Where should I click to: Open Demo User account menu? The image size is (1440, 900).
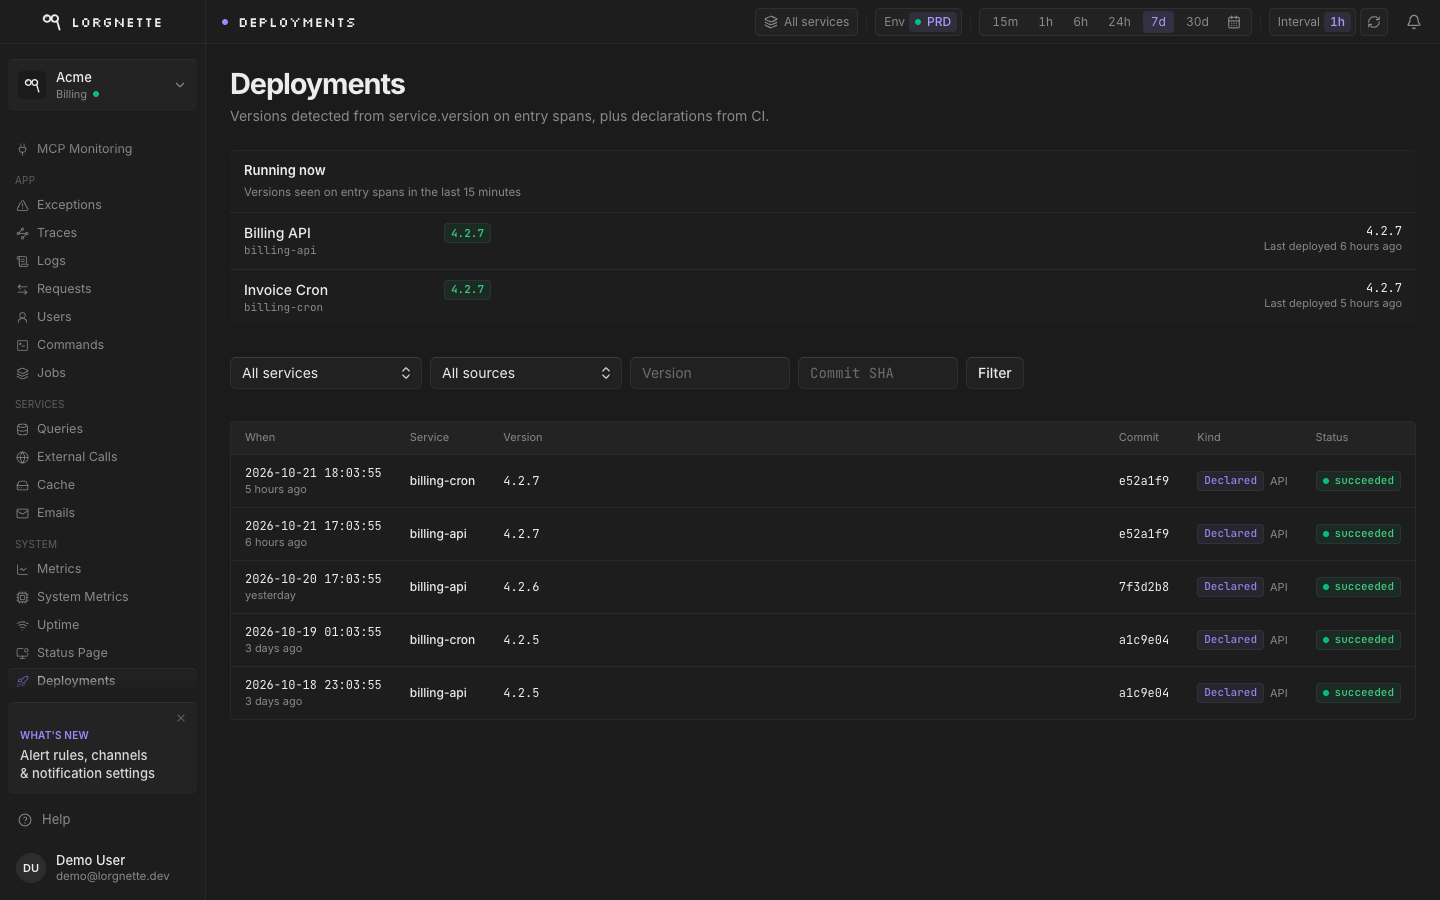coord(102,868)
